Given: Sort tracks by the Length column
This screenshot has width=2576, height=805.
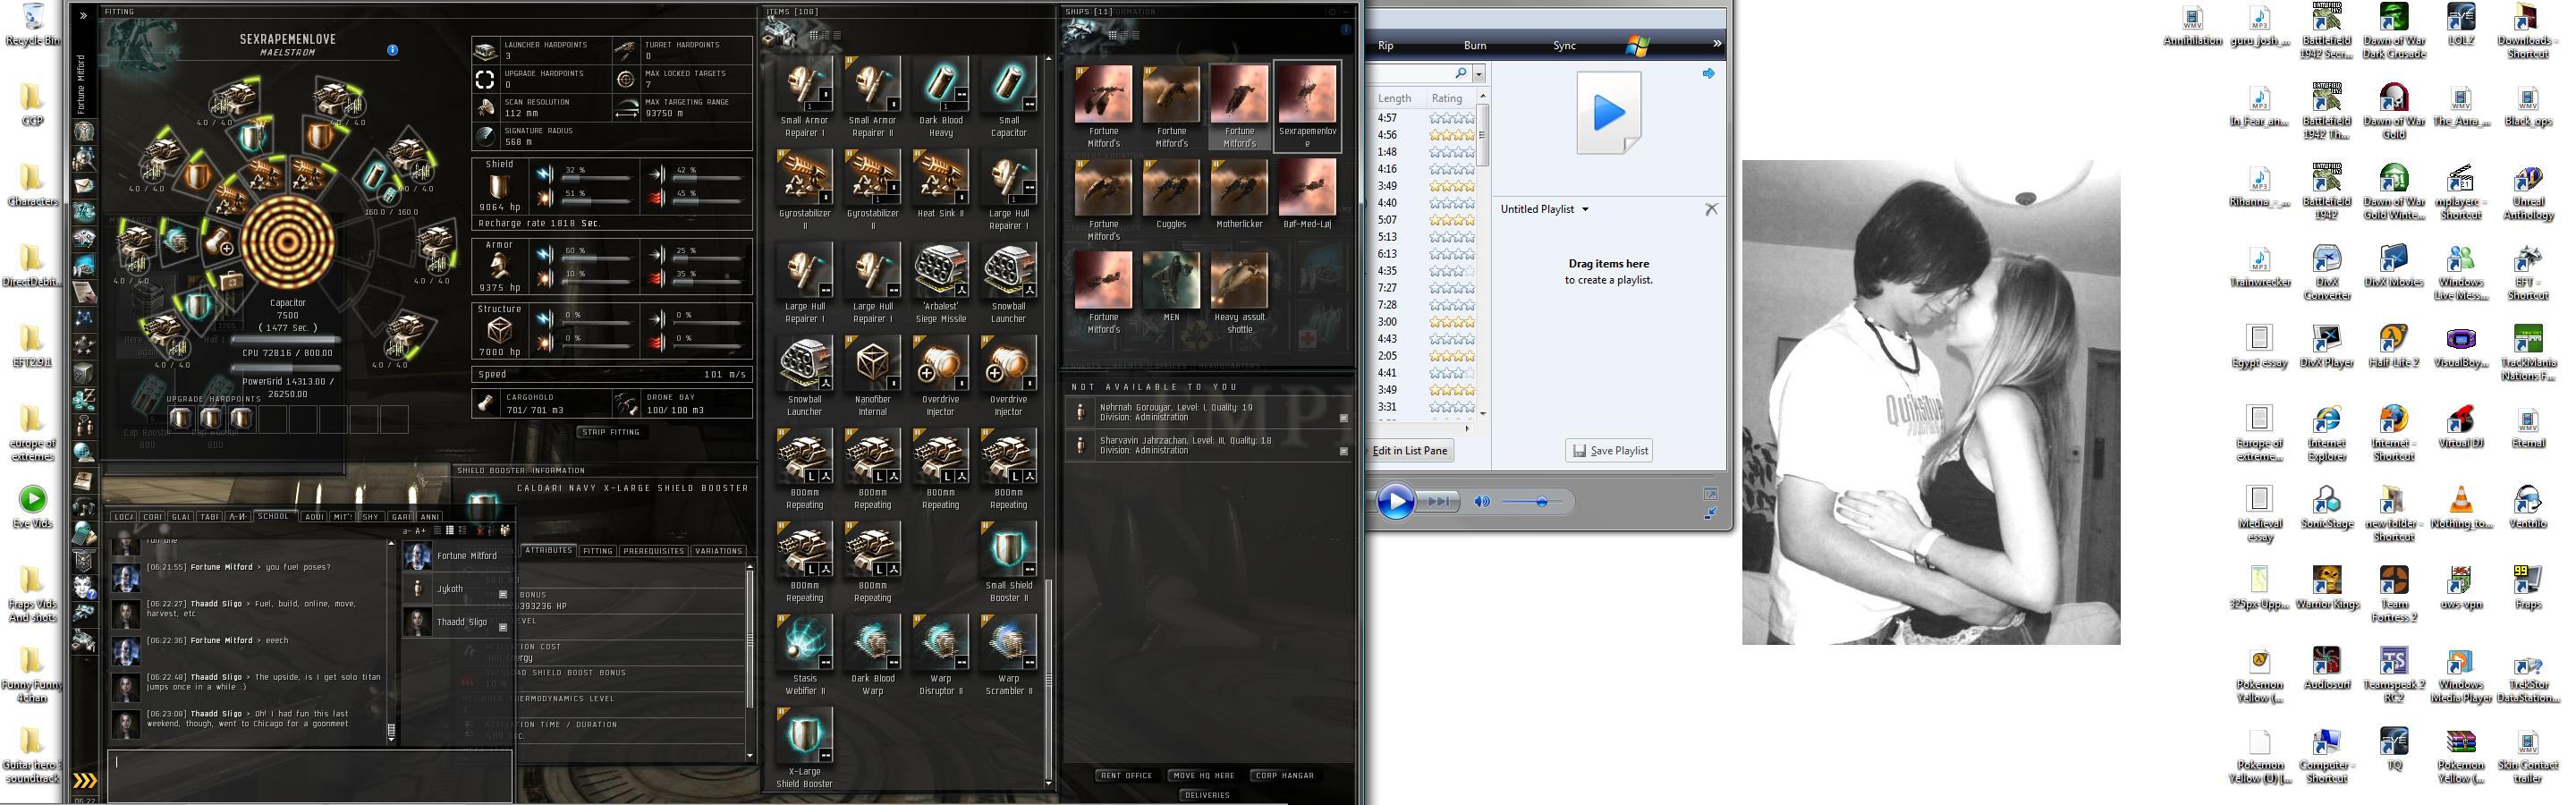Looking at the screenshot, I should (1395, 98).
